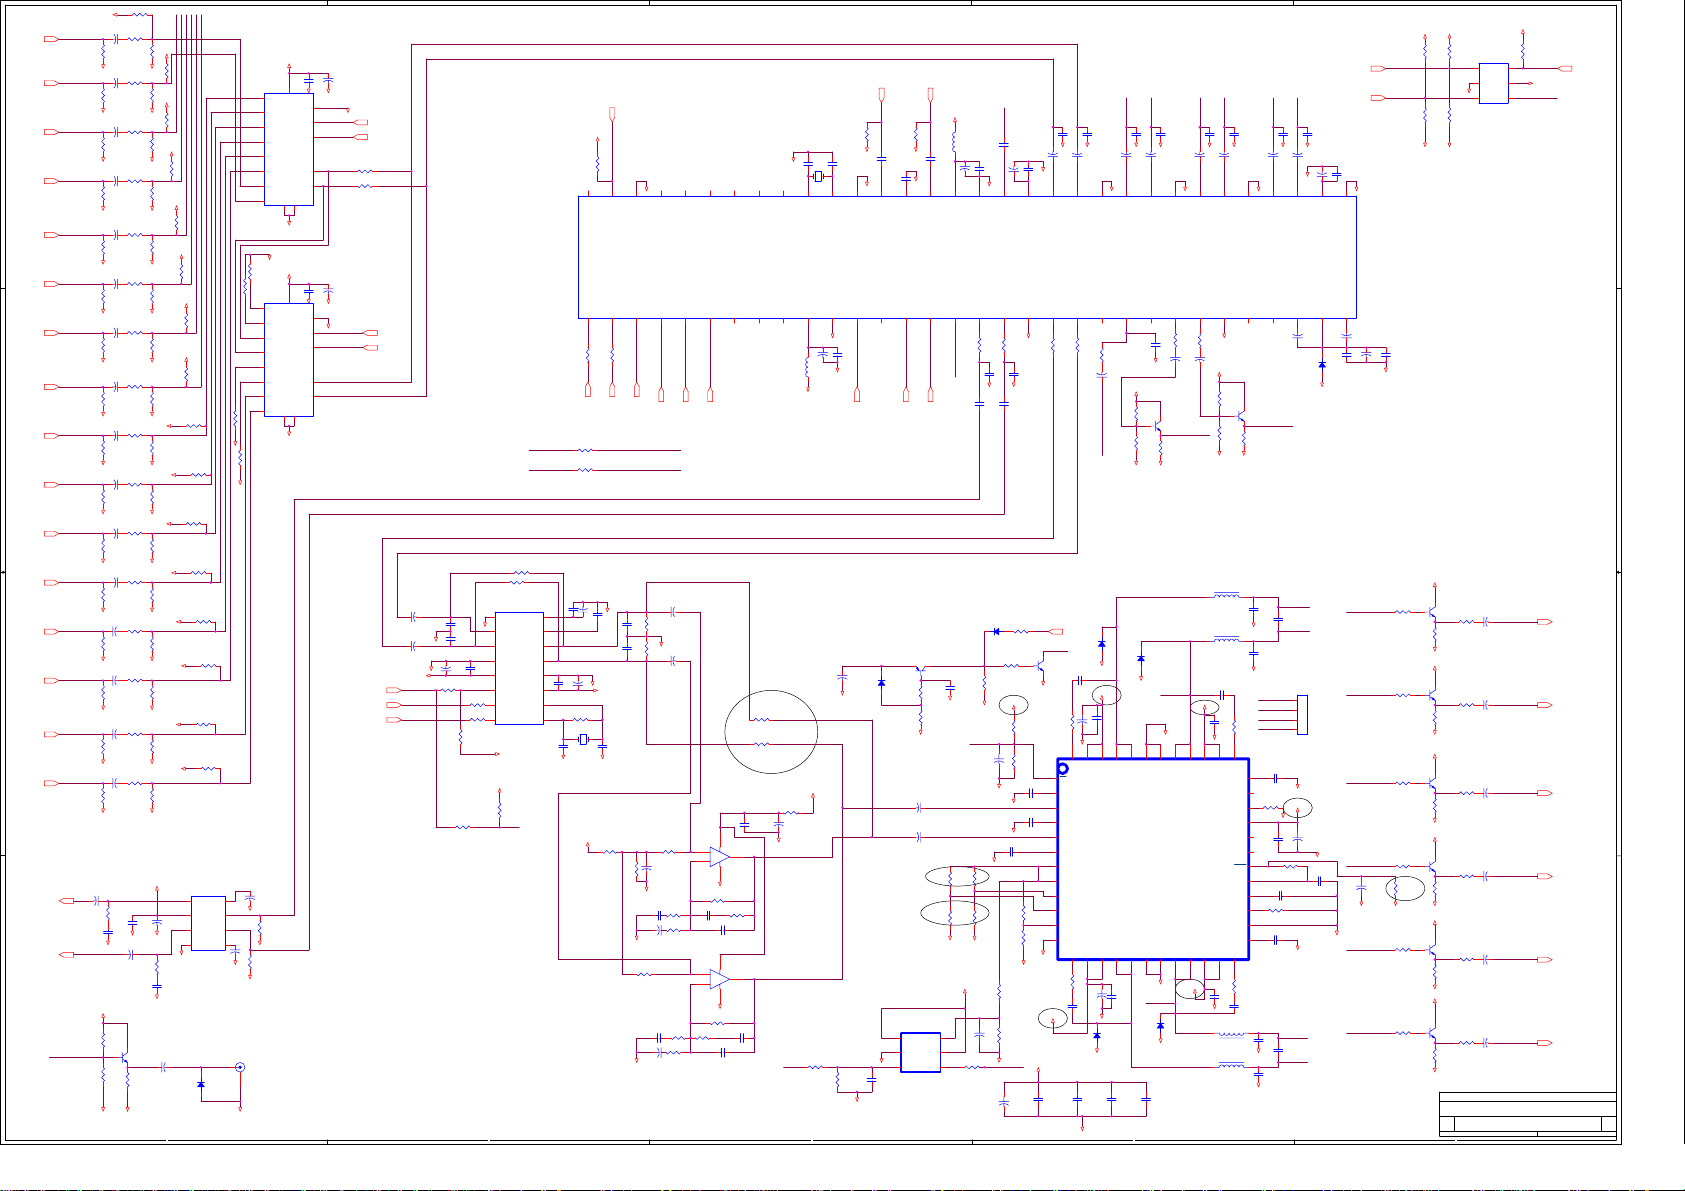Select the small IC at the lower left
This screenshot has height=1191, width=1685.
point(208,923)
